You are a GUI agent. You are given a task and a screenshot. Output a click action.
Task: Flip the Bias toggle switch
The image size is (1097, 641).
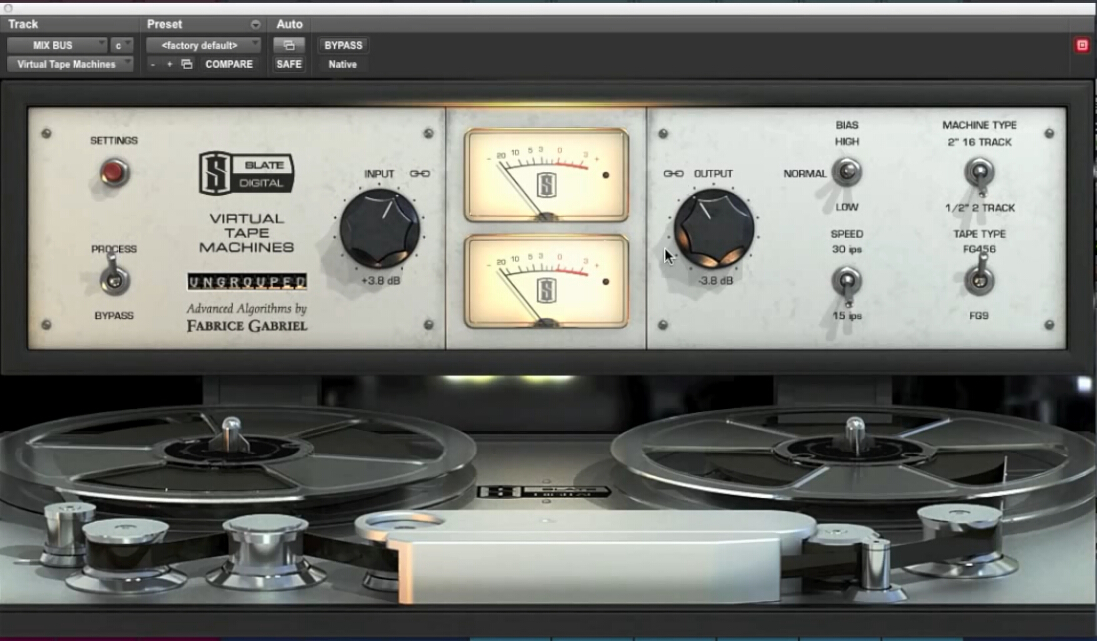coord(847,172)
